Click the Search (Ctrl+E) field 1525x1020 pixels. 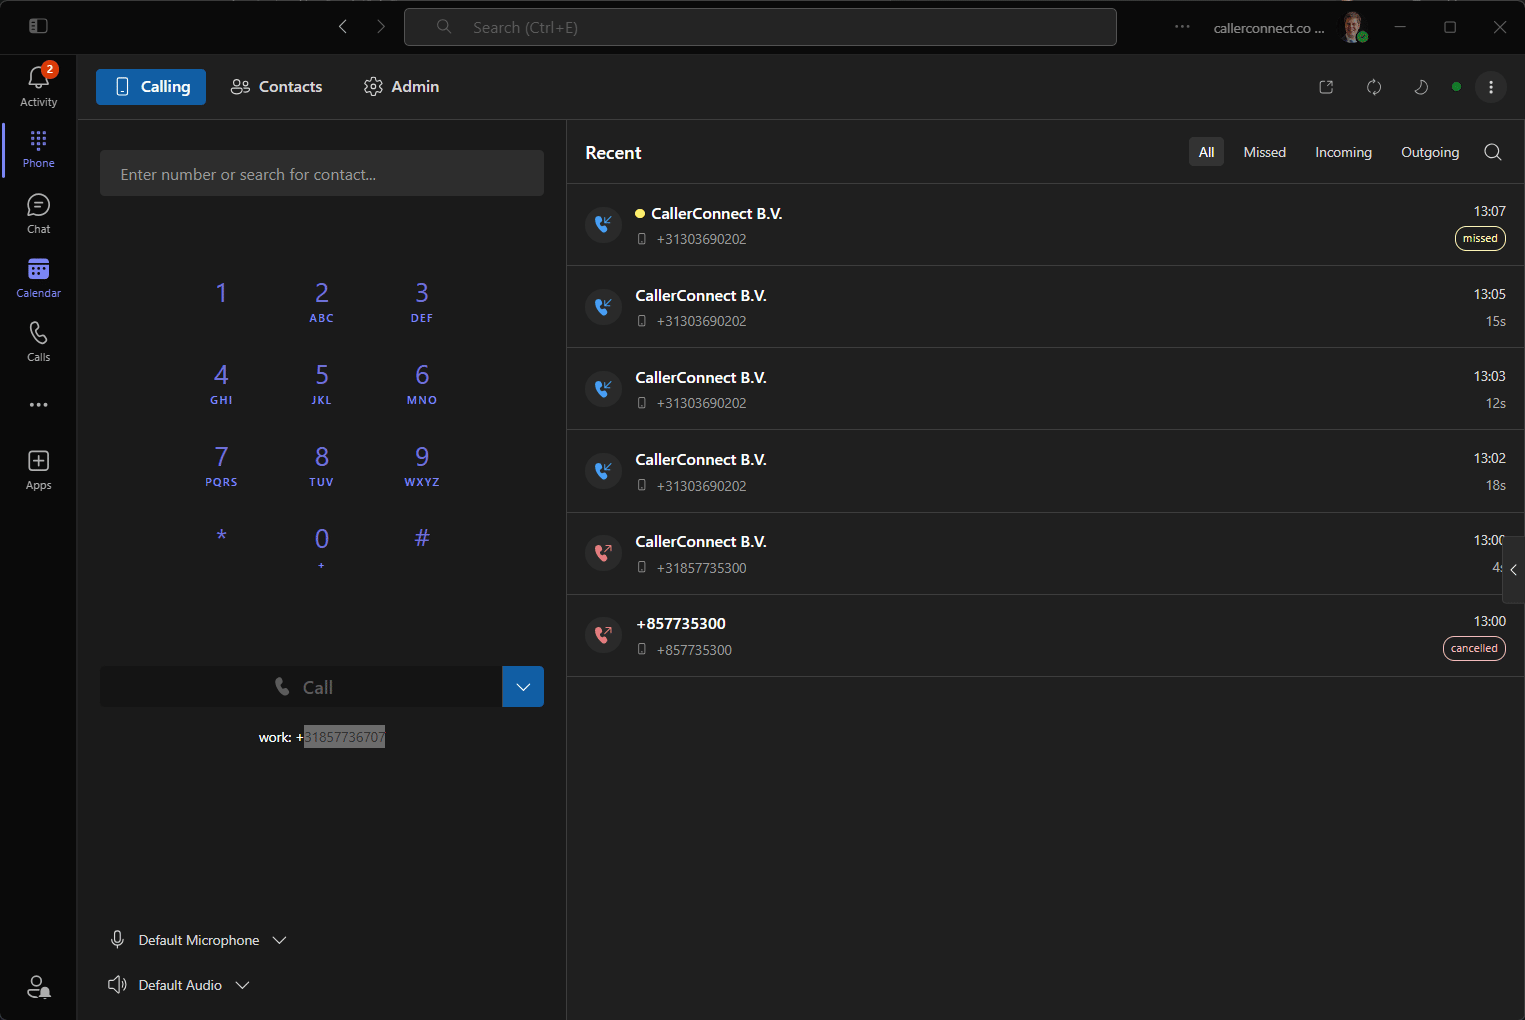coord(760,27)
